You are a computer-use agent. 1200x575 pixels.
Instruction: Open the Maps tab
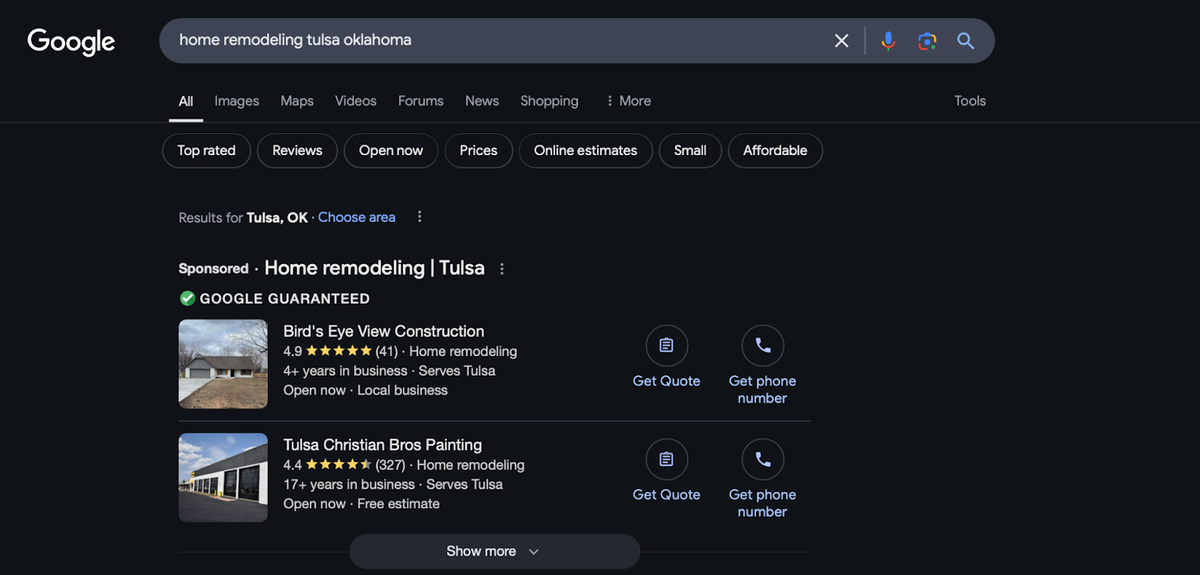pos(297,101)
